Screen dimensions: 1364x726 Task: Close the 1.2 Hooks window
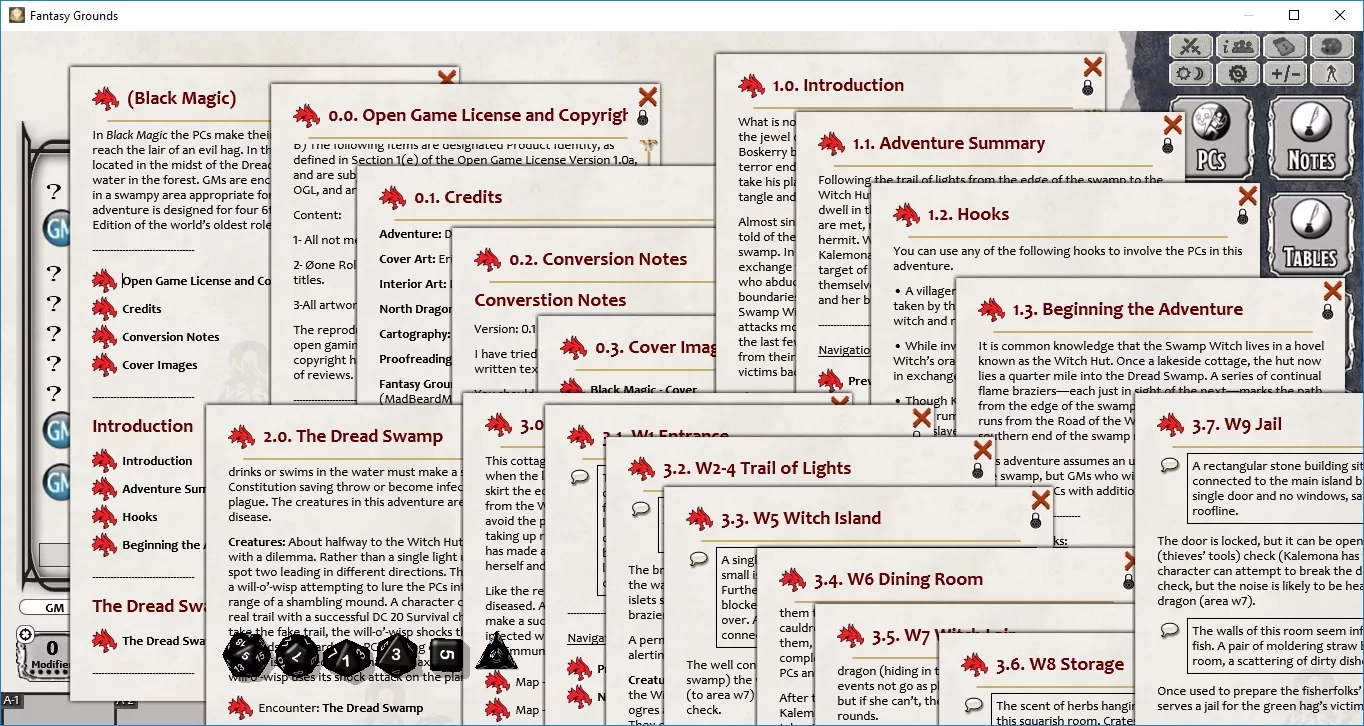(1247, 195)
